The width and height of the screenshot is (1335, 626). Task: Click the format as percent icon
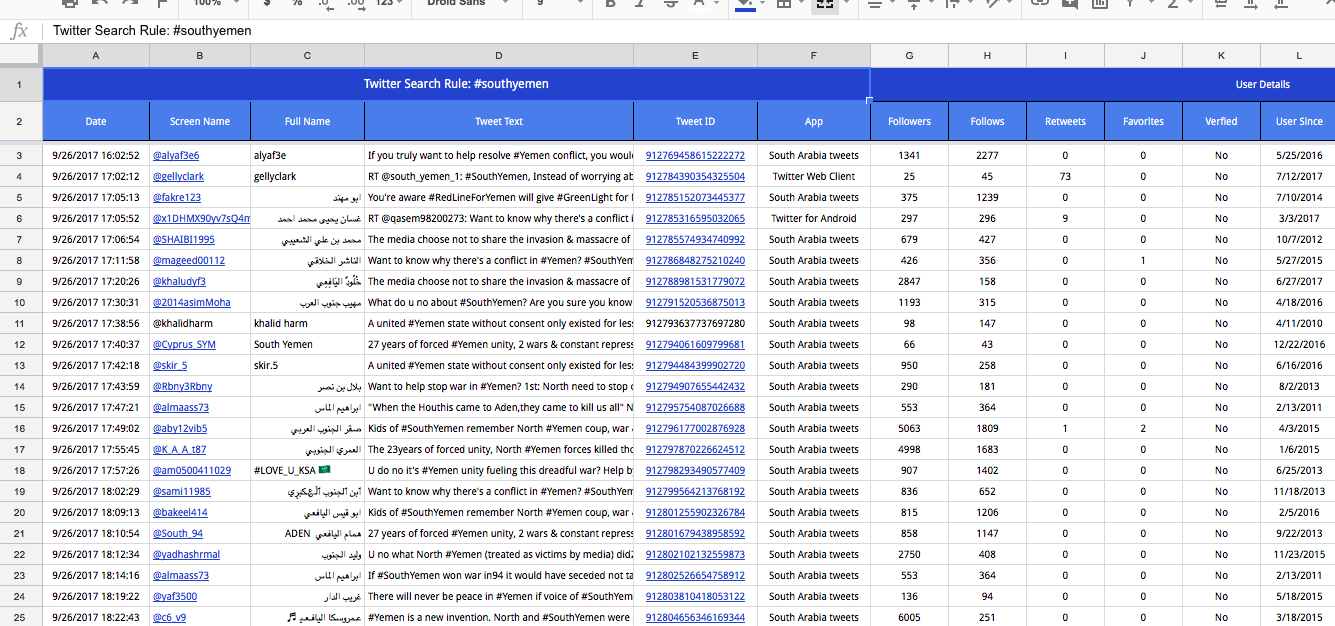click(x=297, y=4)
